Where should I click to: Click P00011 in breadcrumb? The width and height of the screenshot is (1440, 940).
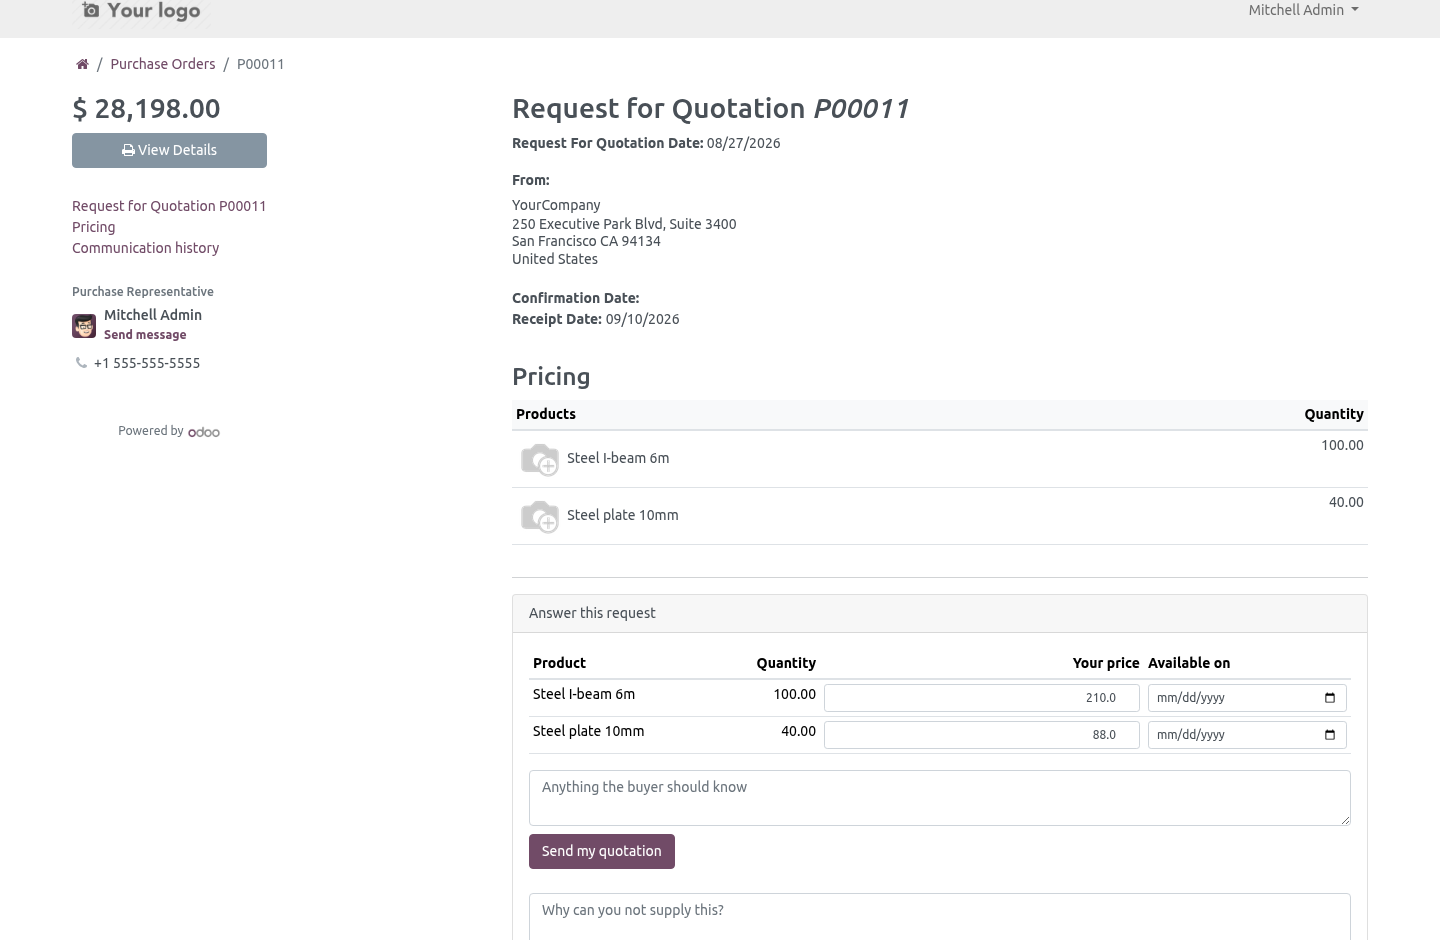[x=260, y=64]
